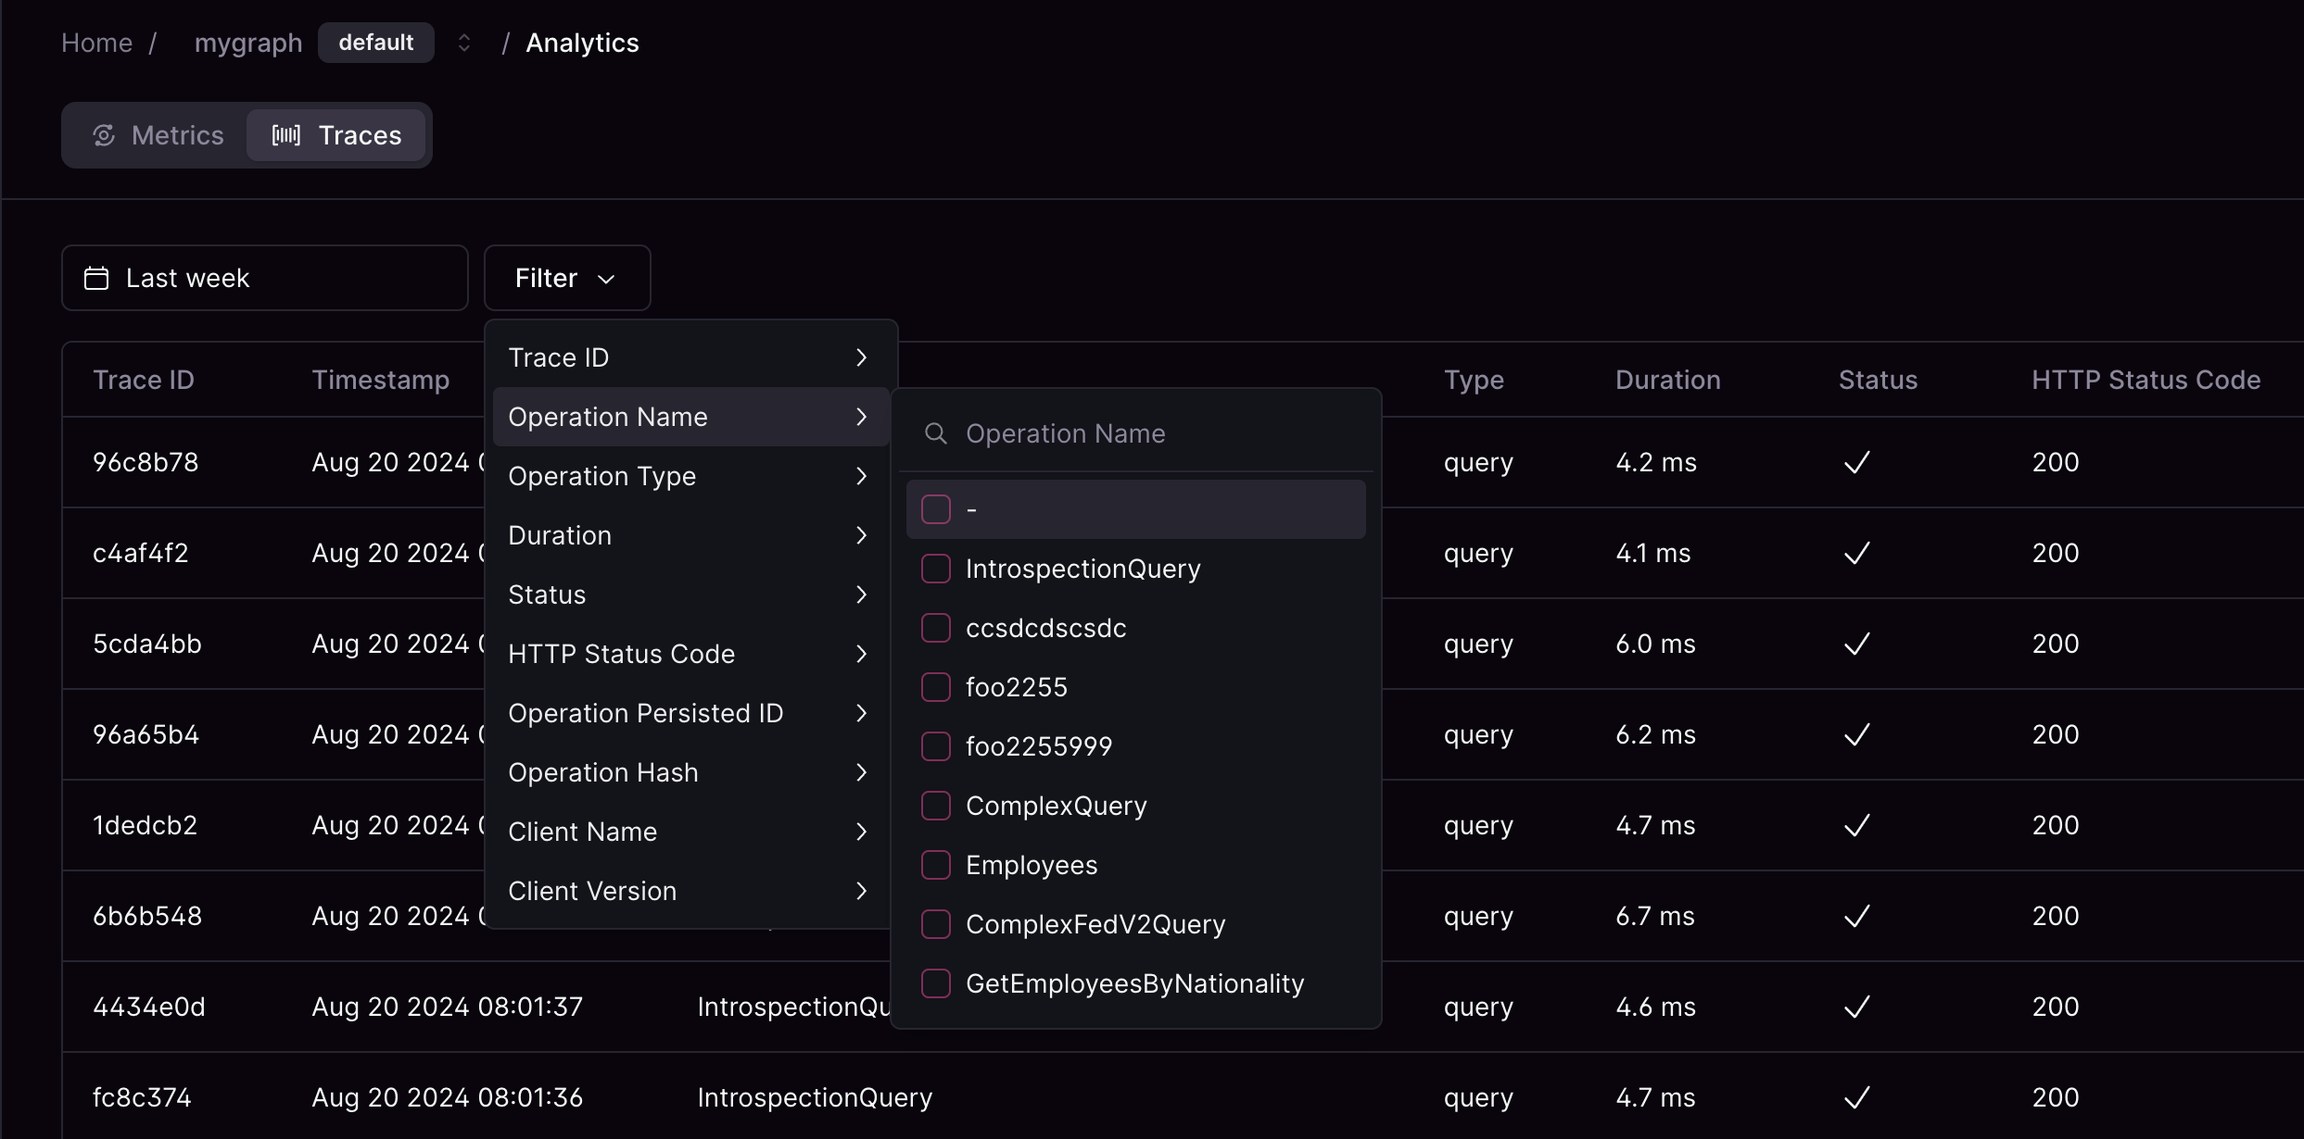This screenshot has height=1139, width=2304.
Task: Click the Operation Name search input
Action: point(1100,433)
